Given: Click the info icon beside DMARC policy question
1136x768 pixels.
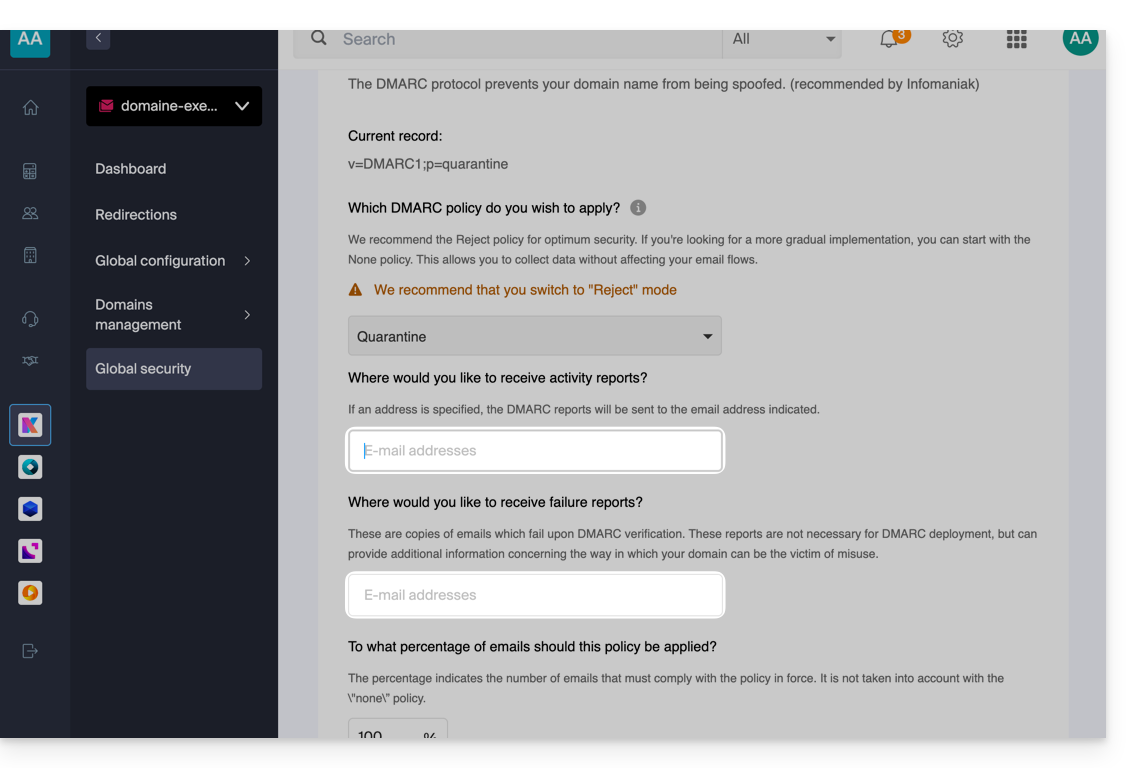Looking at the screenshot, I should 638,208.
